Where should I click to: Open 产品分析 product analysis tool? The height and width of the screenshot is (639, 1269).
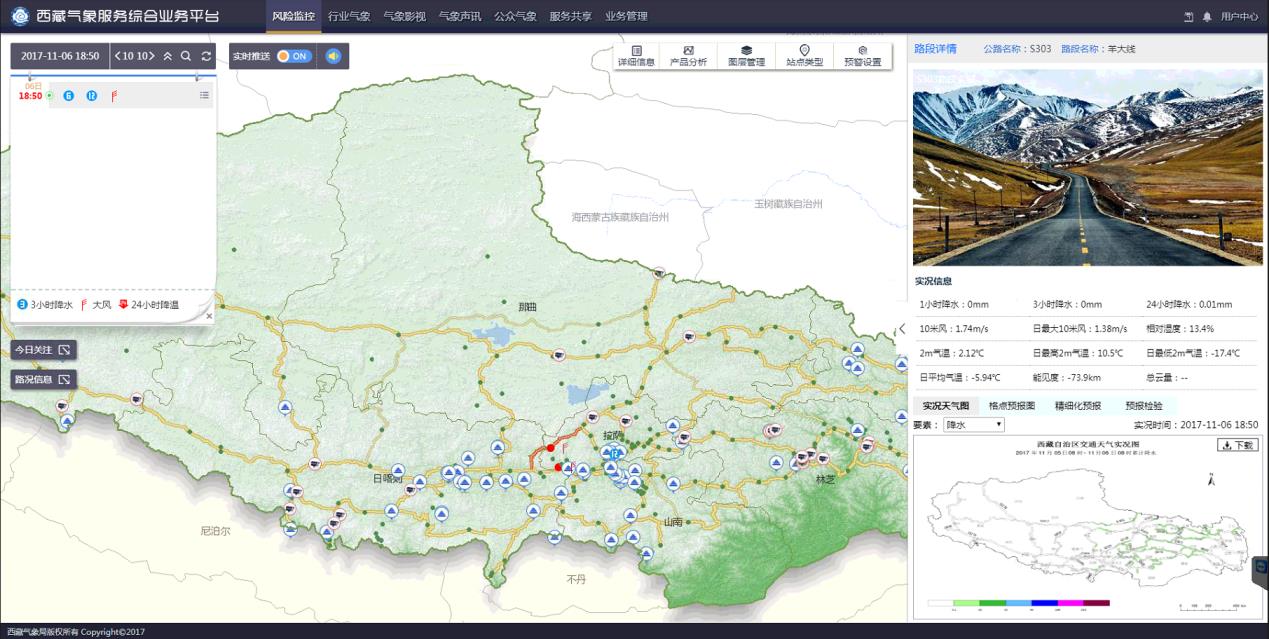[688, 56]
